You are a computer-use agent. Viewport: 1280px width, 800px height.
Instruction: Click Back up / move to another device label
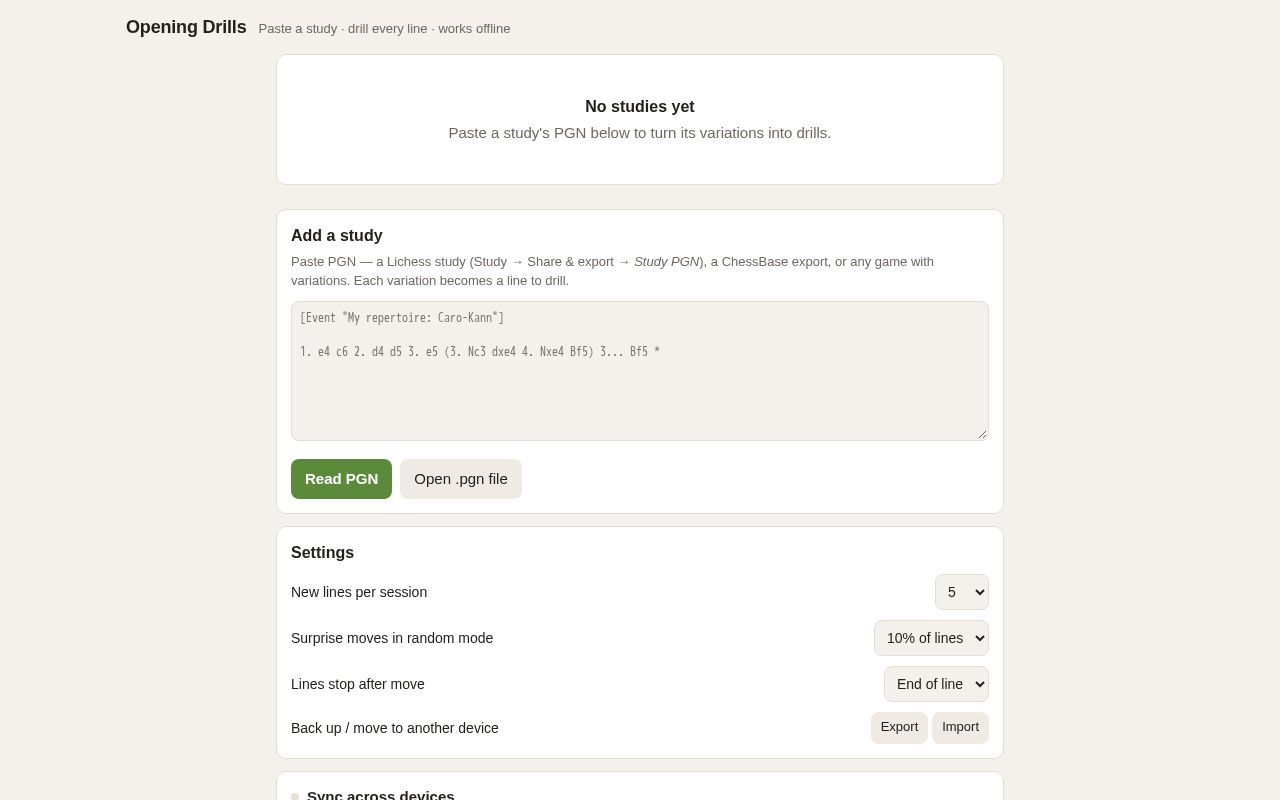click(x=395, y=728)
